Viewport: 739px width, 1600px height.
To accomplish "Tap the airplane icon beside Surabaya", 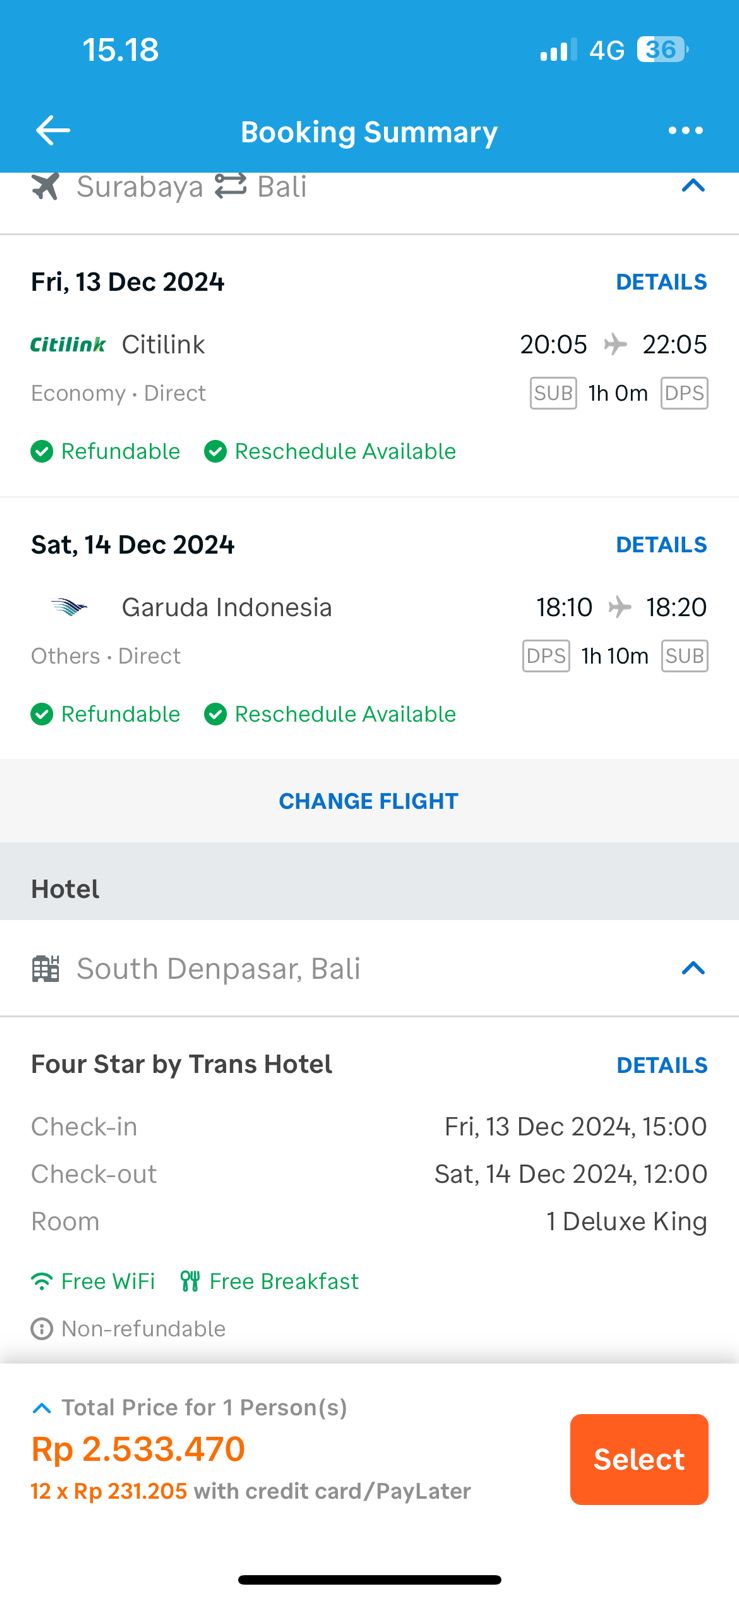I will [45, 186].
